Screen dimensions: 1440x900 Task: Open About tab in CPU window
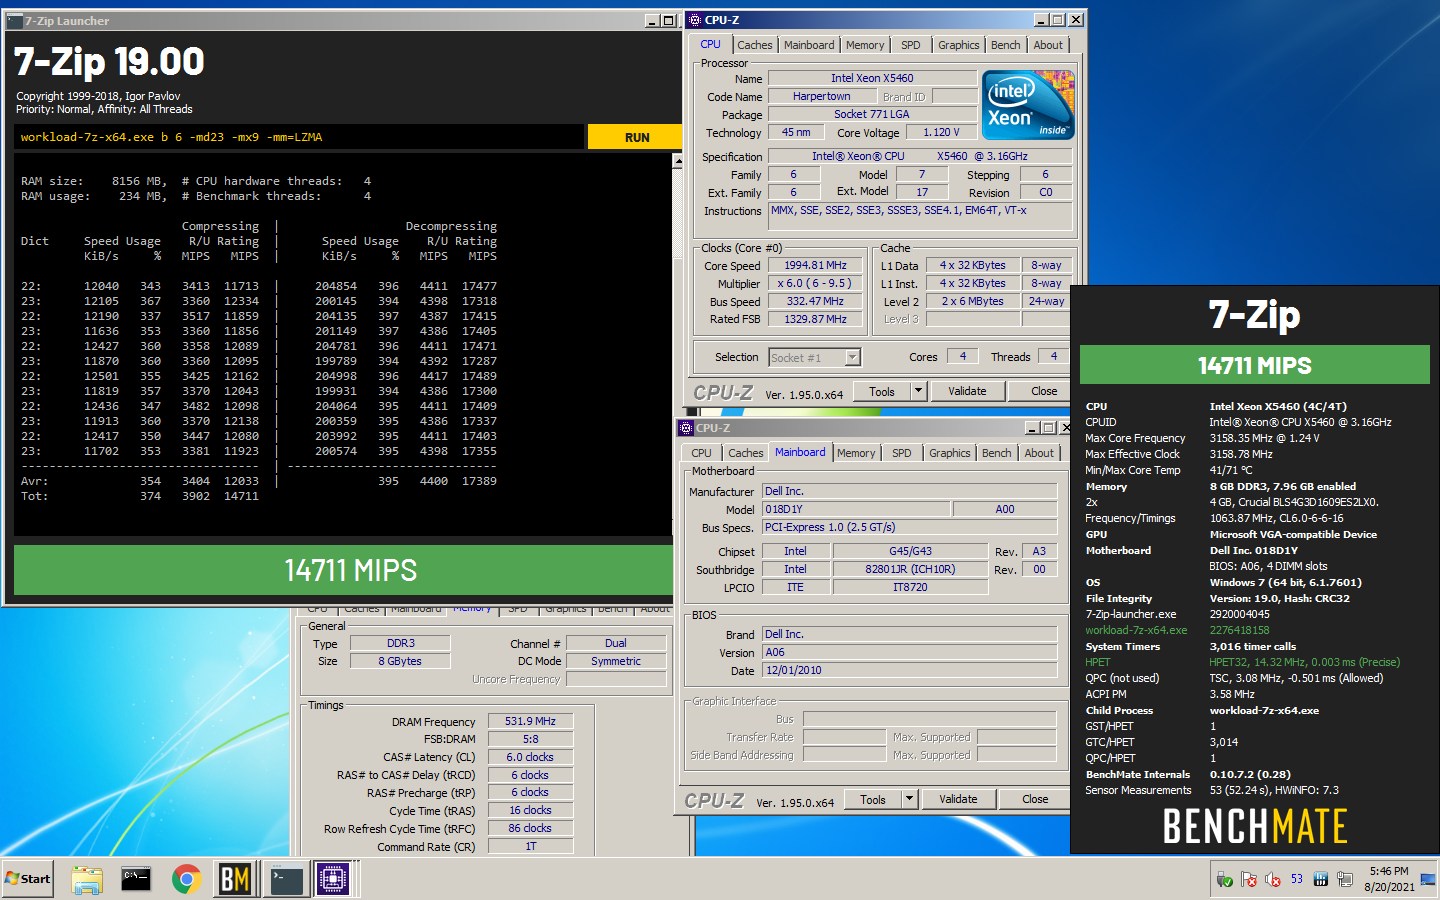tap(1048, 45)
